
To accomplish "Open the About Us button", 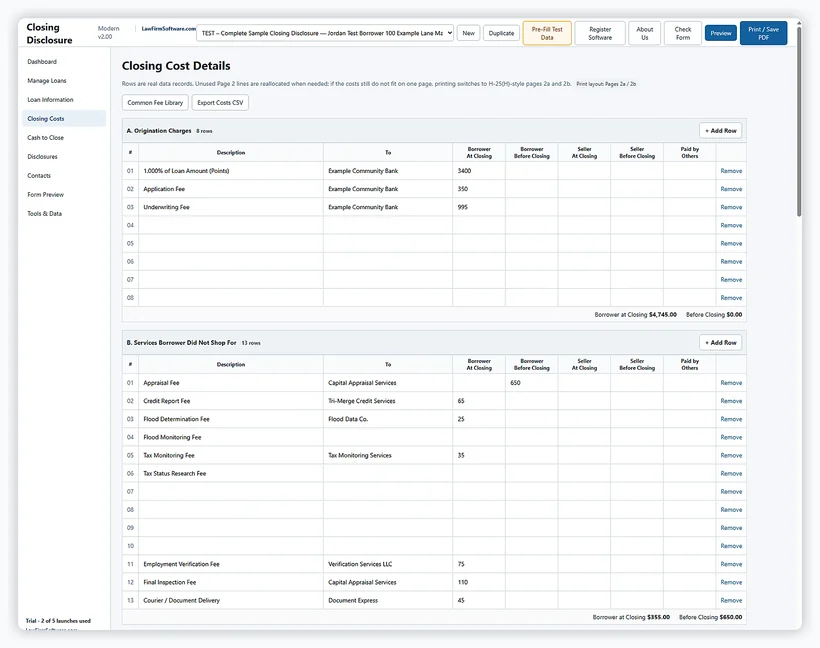I will pyautogui.click(x=644, y=33).
